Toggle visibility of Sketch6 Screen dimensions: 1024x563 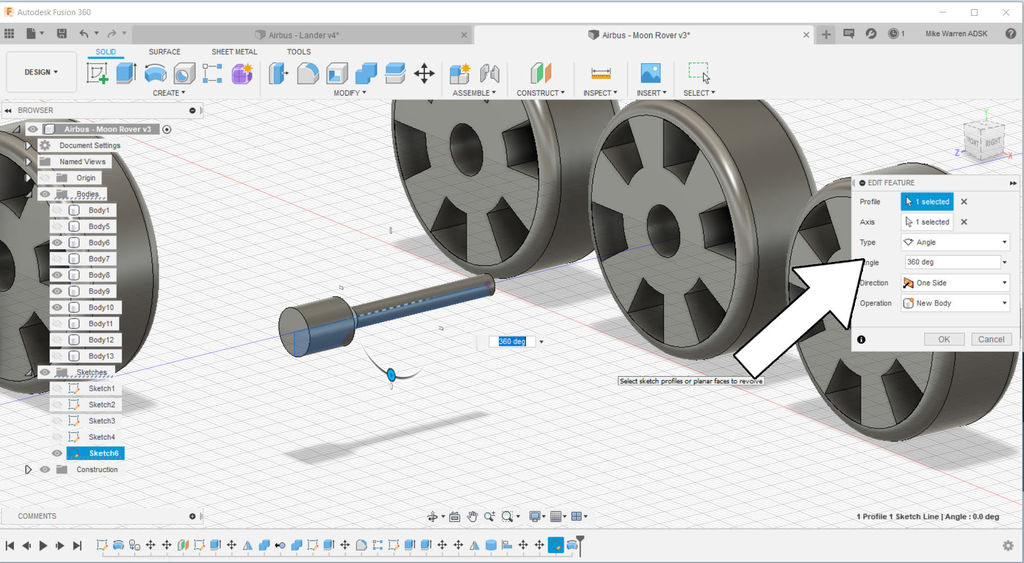click(57, 453)
